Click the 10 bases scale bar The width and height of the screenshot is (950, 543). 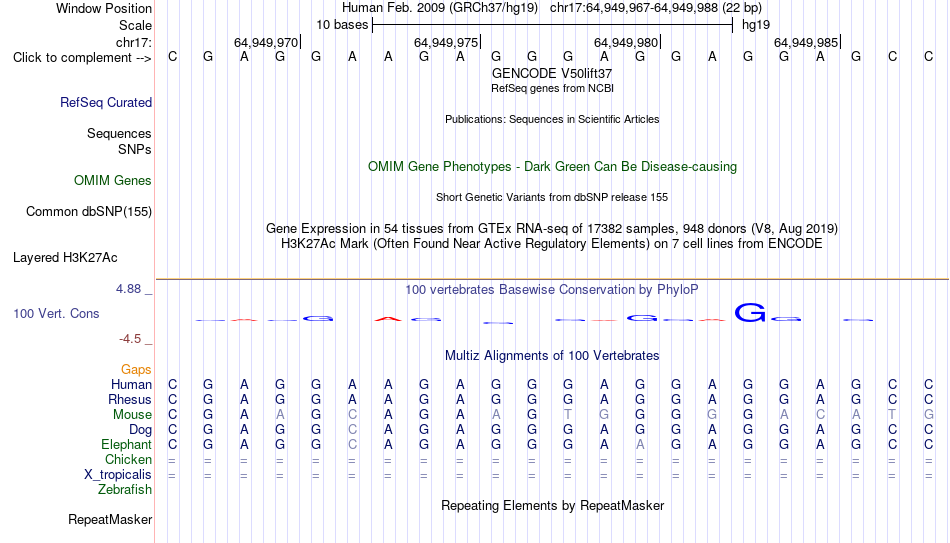(x=553, y=25)
